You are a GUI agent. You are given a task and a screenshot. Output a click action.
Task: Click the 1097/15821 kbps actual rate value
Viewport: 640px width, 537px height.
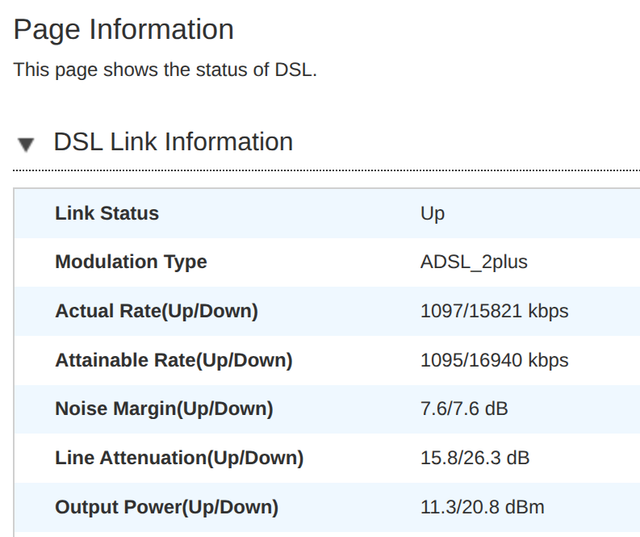click(494, 311)
